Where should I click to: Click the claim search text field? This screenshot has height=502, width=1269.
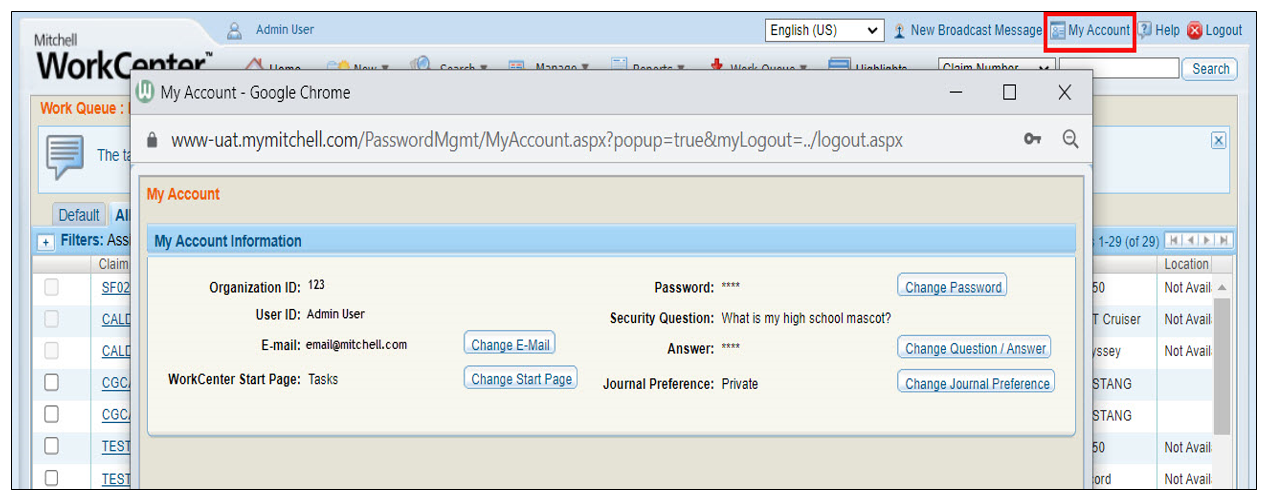pos(1119,67)
